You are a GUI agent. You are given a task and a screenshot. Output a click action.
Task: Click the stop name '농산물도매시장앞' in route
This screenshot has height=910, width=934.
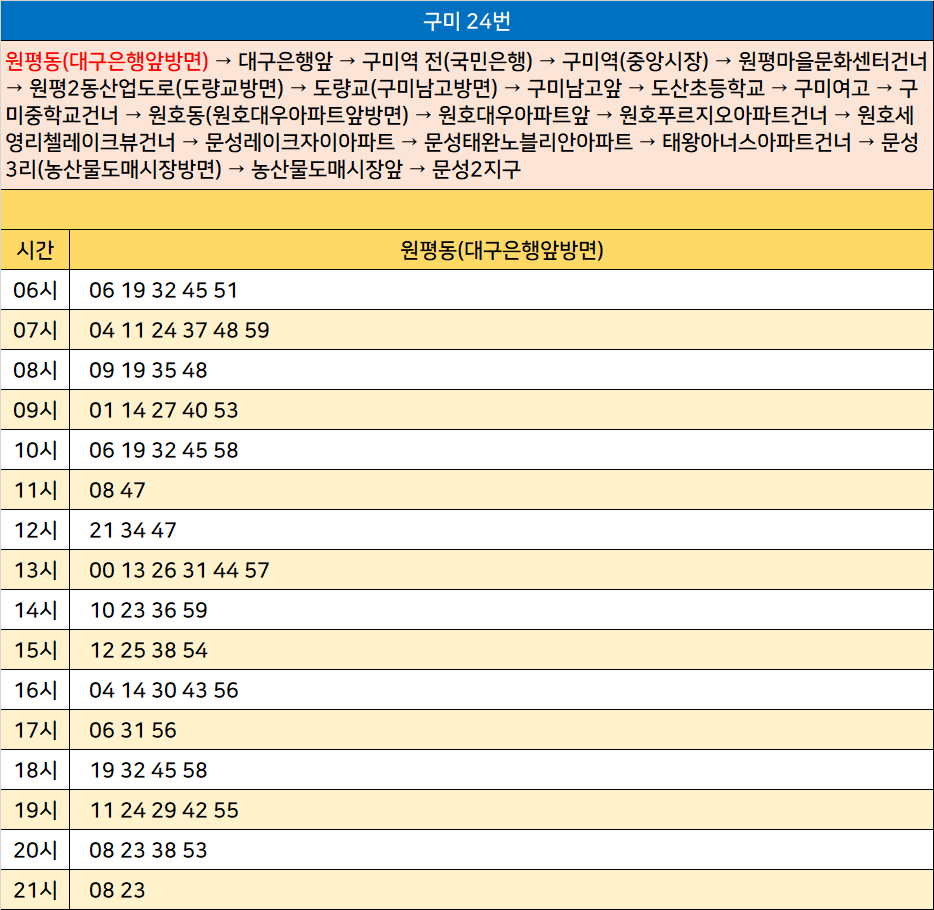tap(327, 170)
